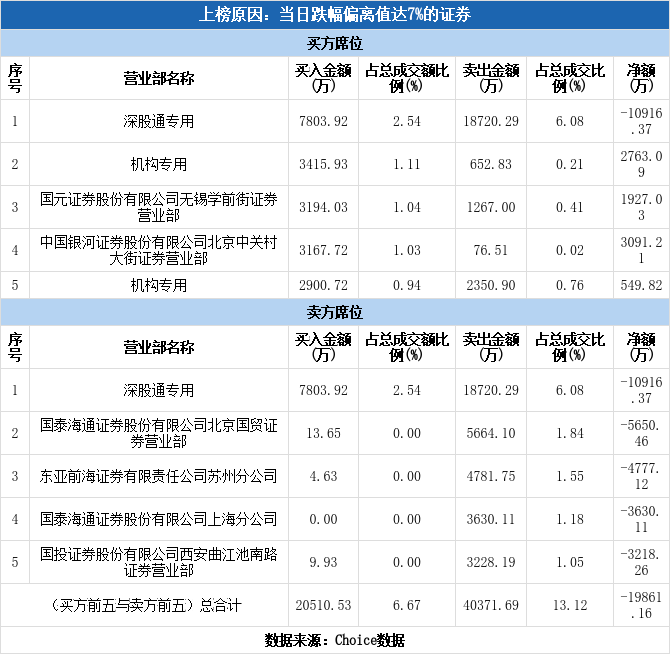
Task: Select the 买方席位 section header
Action: pyautogui.click(x=335, y=43)
